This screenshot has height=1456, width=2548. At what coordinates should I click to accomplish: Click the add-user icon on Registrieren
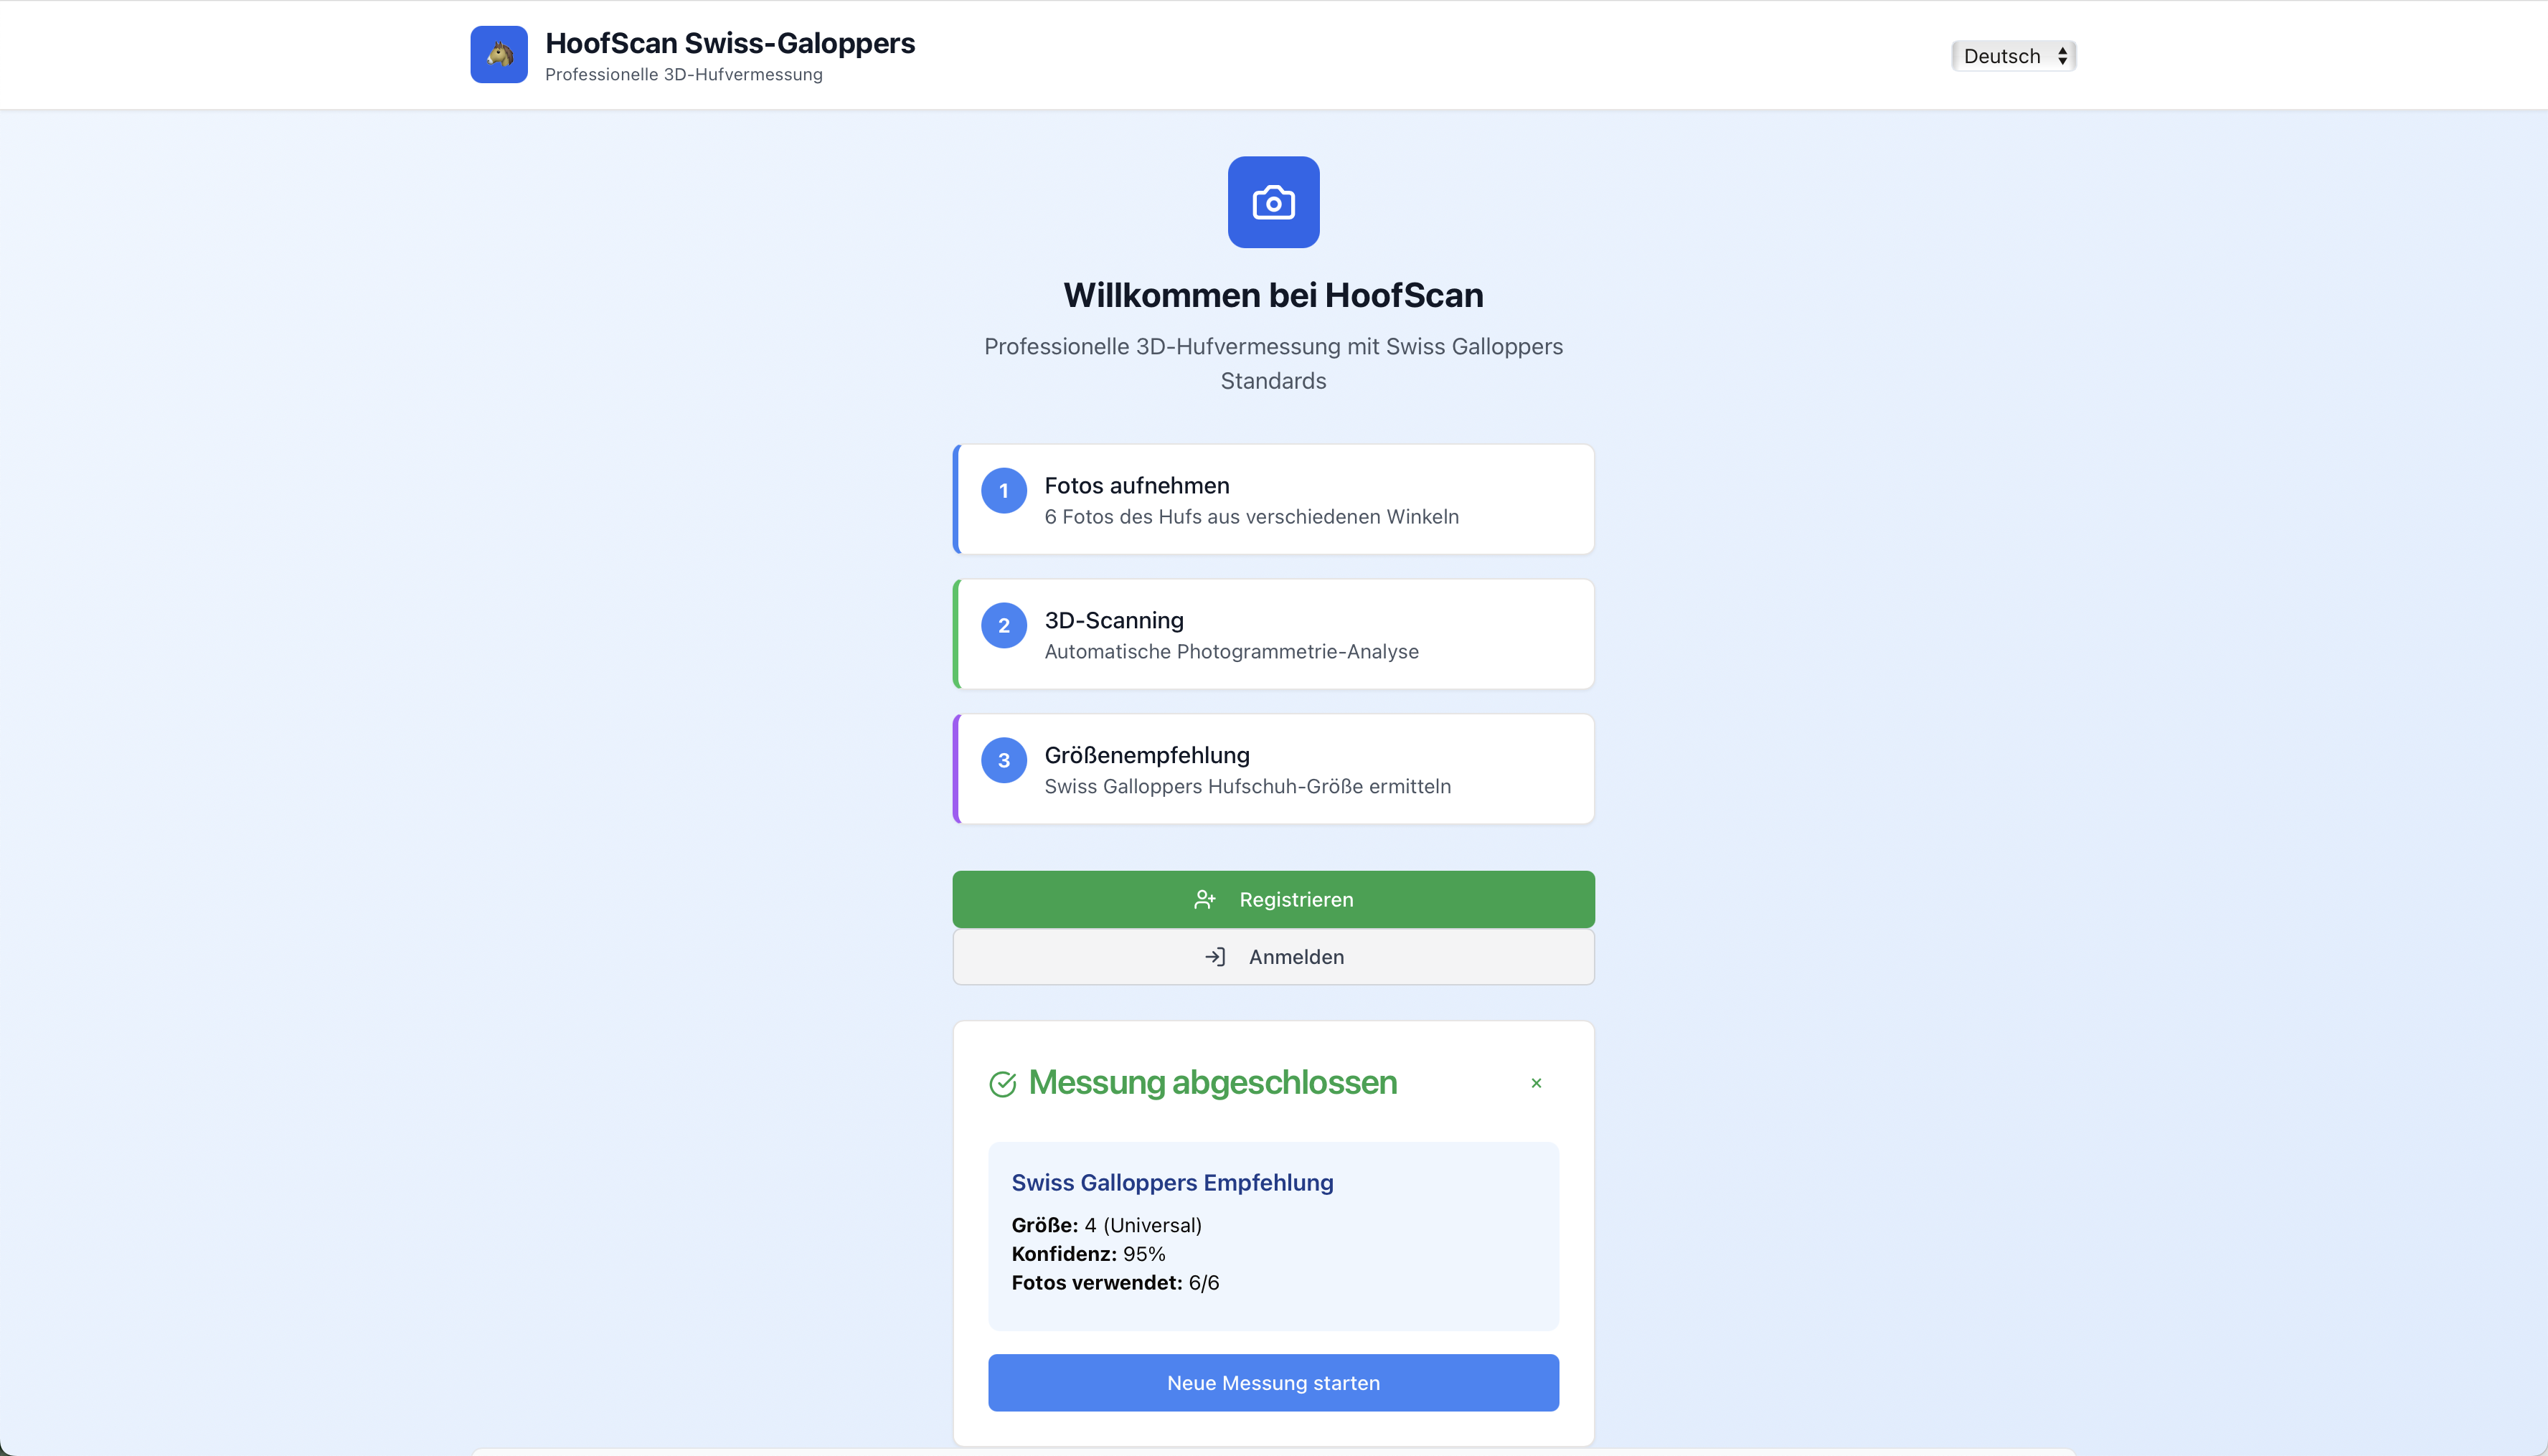click(1204, 899)
